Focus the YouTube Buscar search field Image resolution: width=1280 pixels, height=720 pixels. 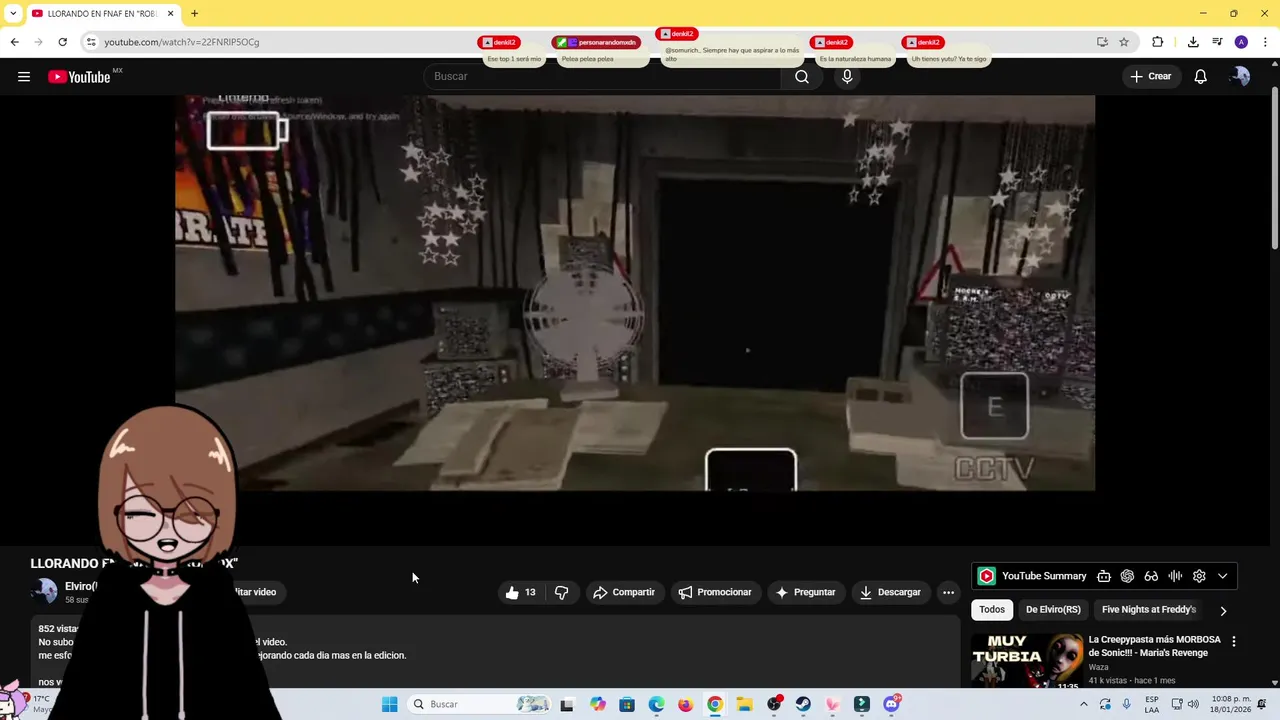pos(603,76)
